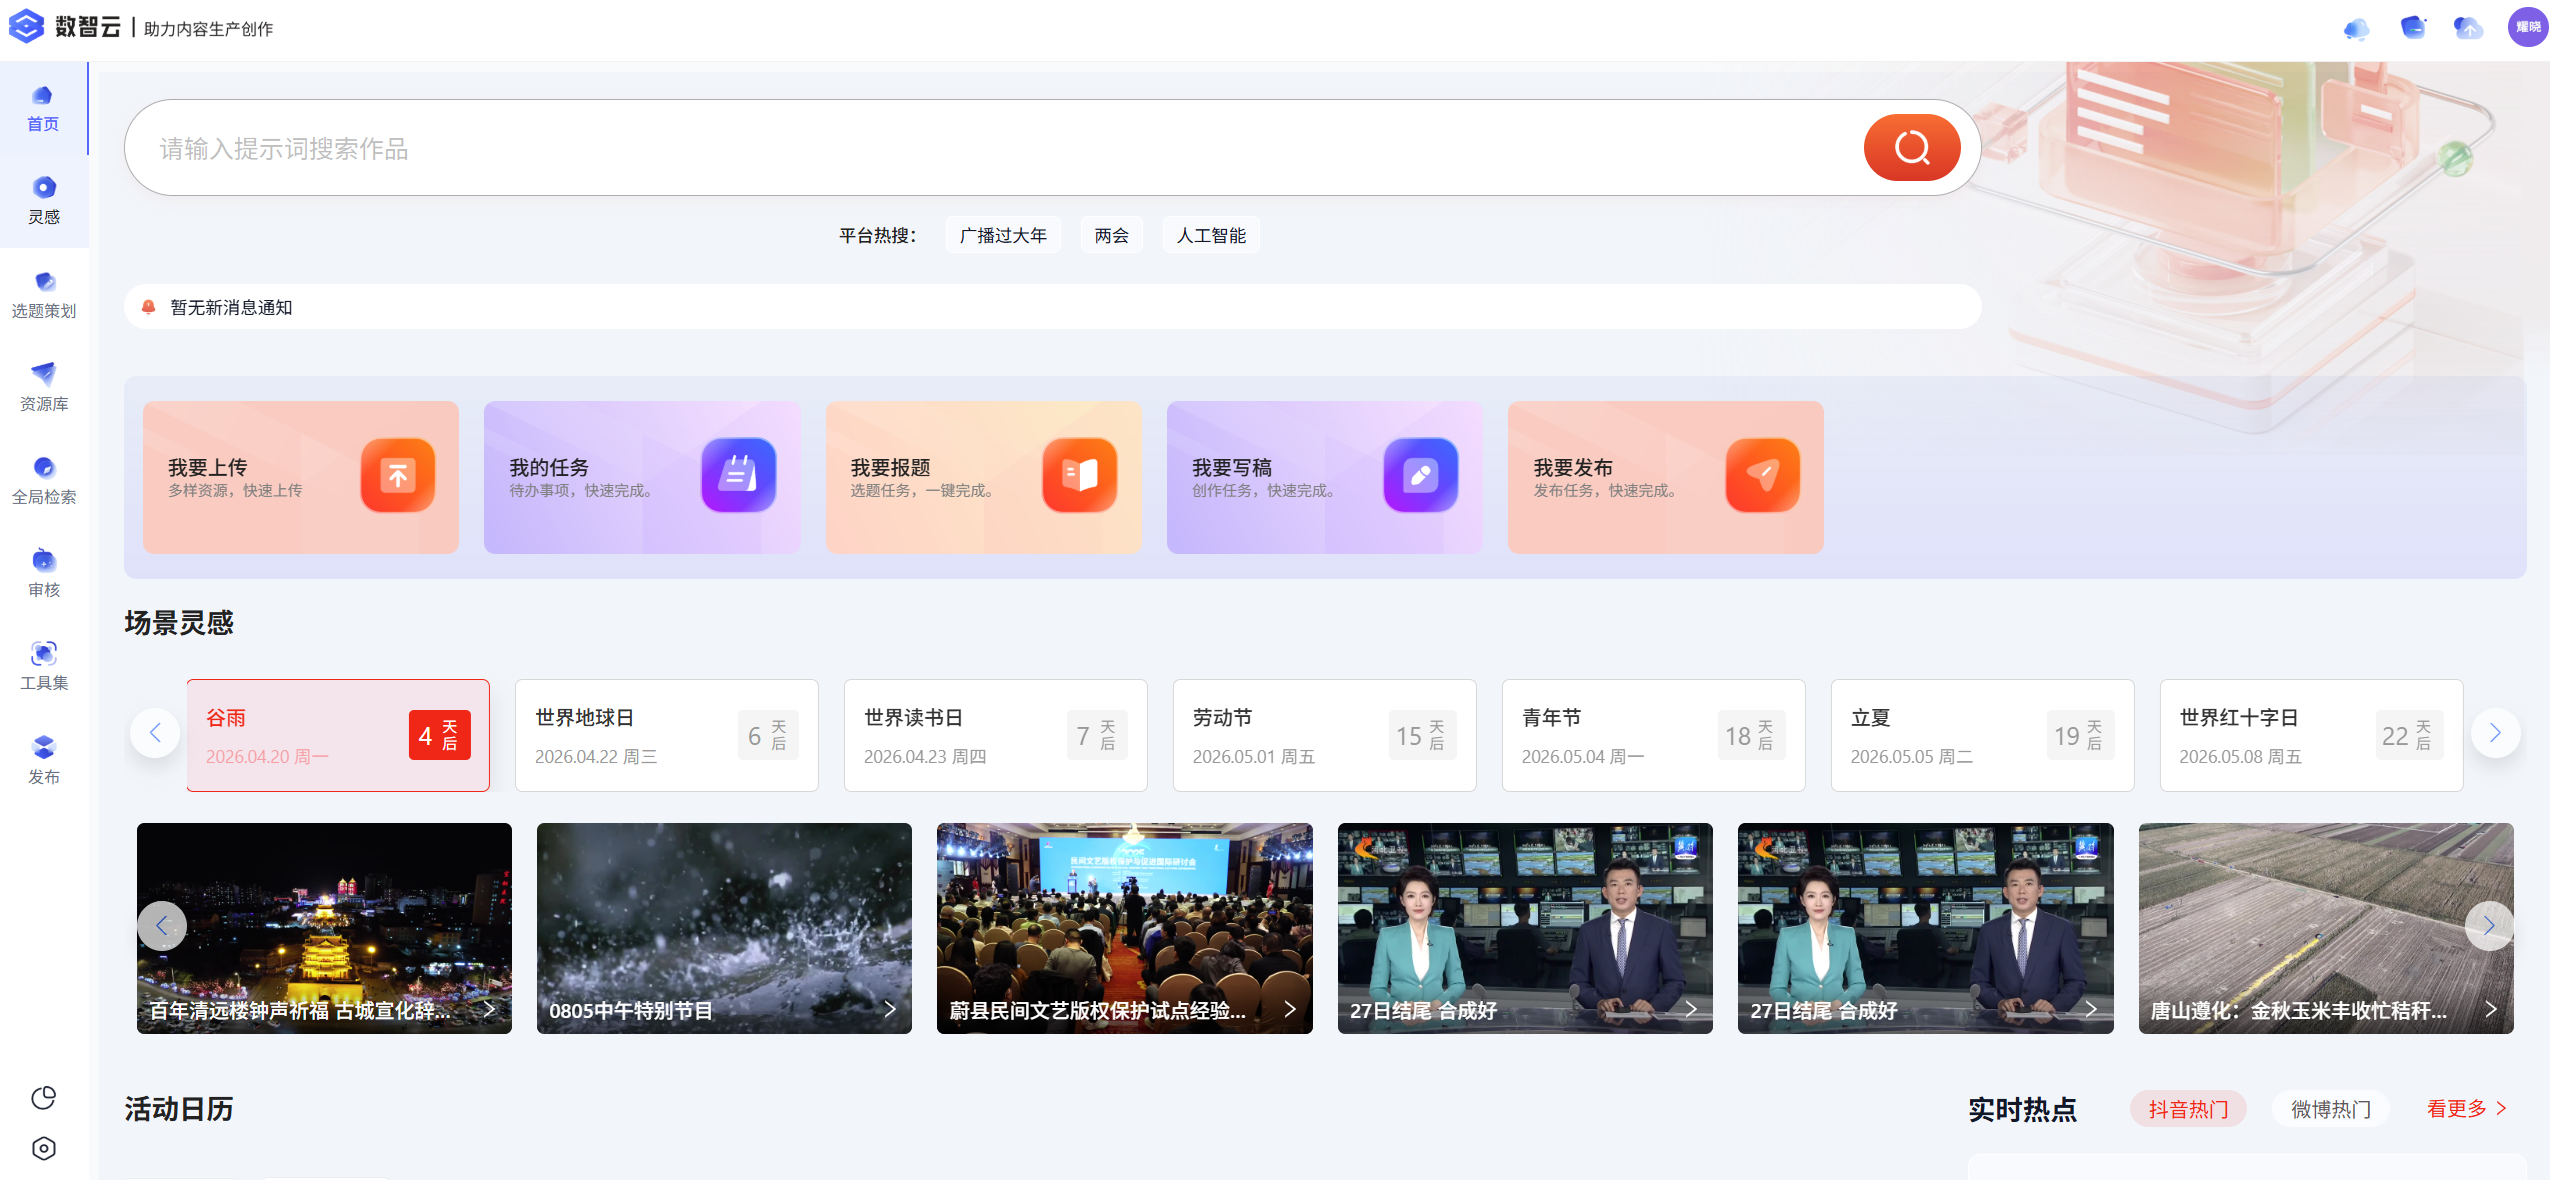This screenshot has width=2550, height=1180.
Task: Click the orange search button
Action: [1911, 147]
